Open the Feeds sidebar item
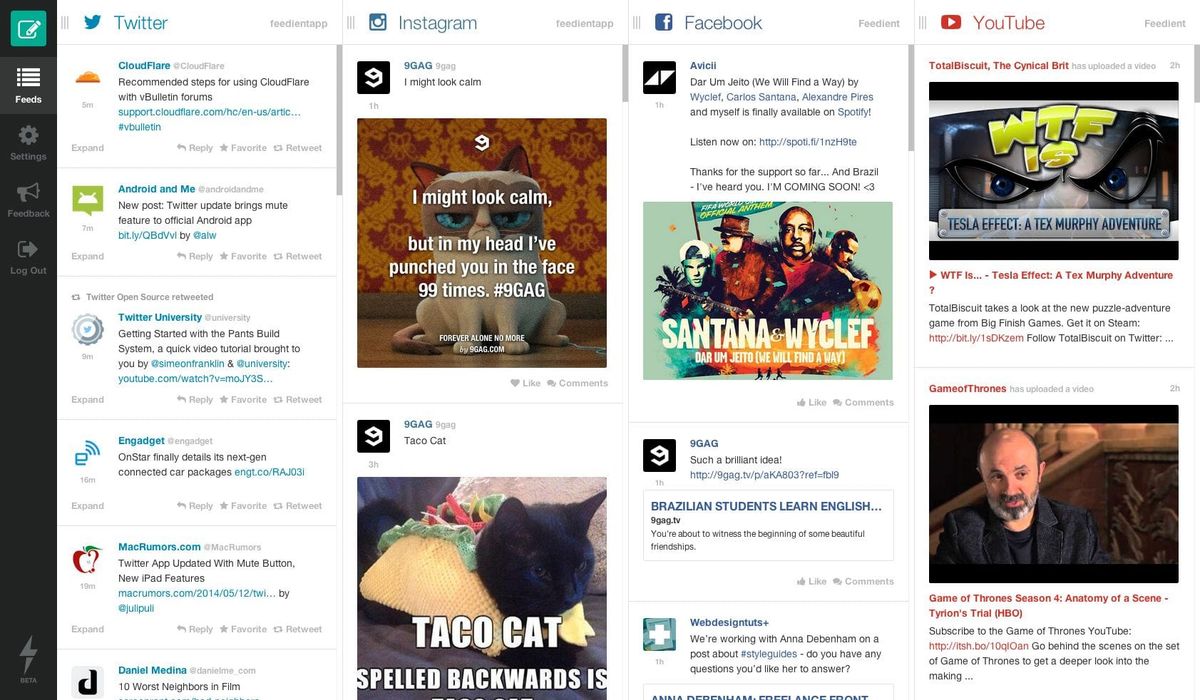Screen dimensions: 1200x700 tap(28, 84)
